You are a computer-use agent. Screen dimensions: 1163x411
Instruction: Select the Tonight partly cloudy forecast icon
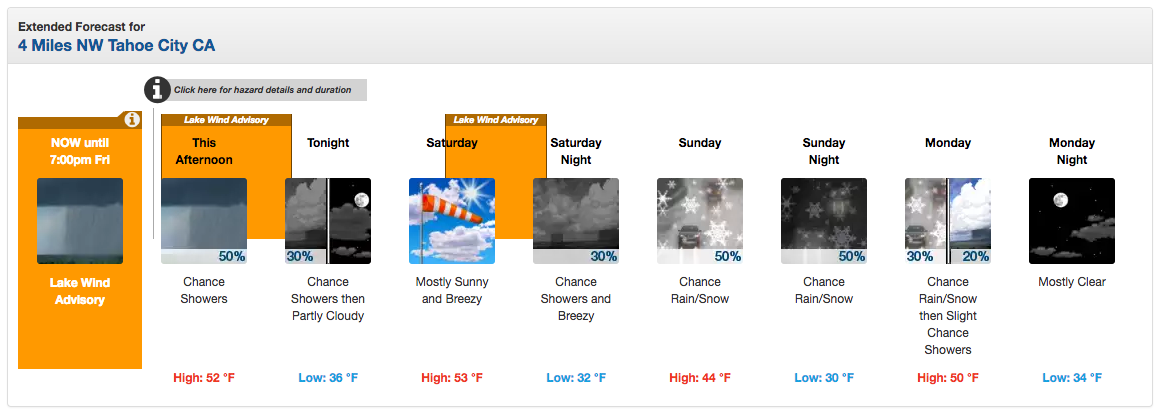[328, 221]
